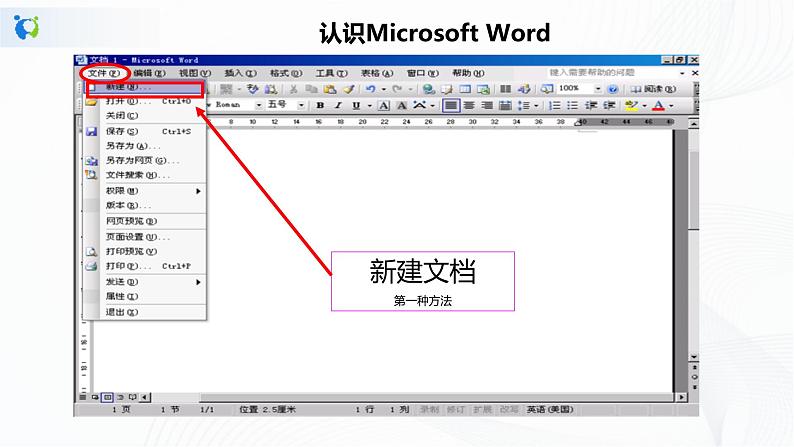Choose 页面设置(U)... in File menu

(x=145, y=236)
